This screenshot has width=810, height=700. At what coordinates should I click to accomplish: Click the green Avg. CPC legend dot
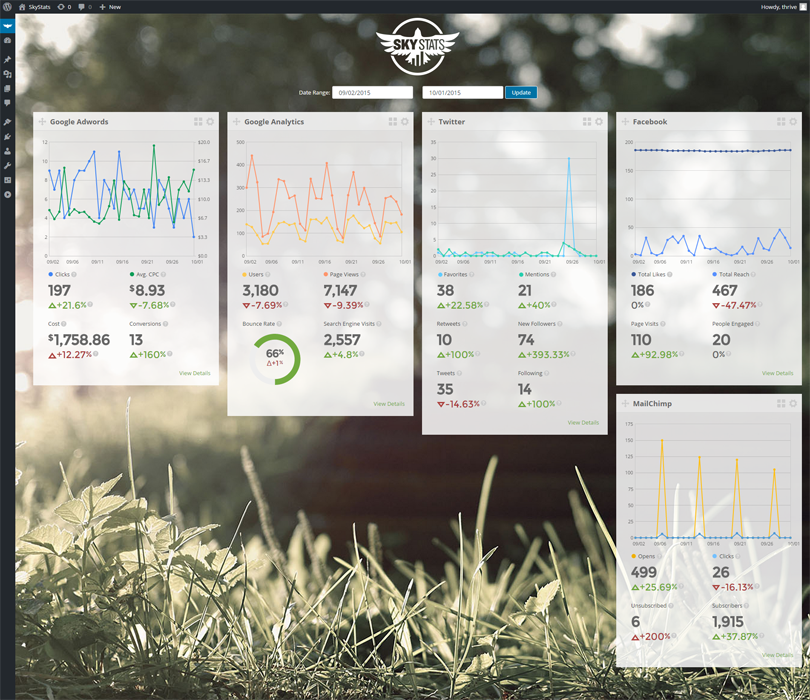(132, 274)
